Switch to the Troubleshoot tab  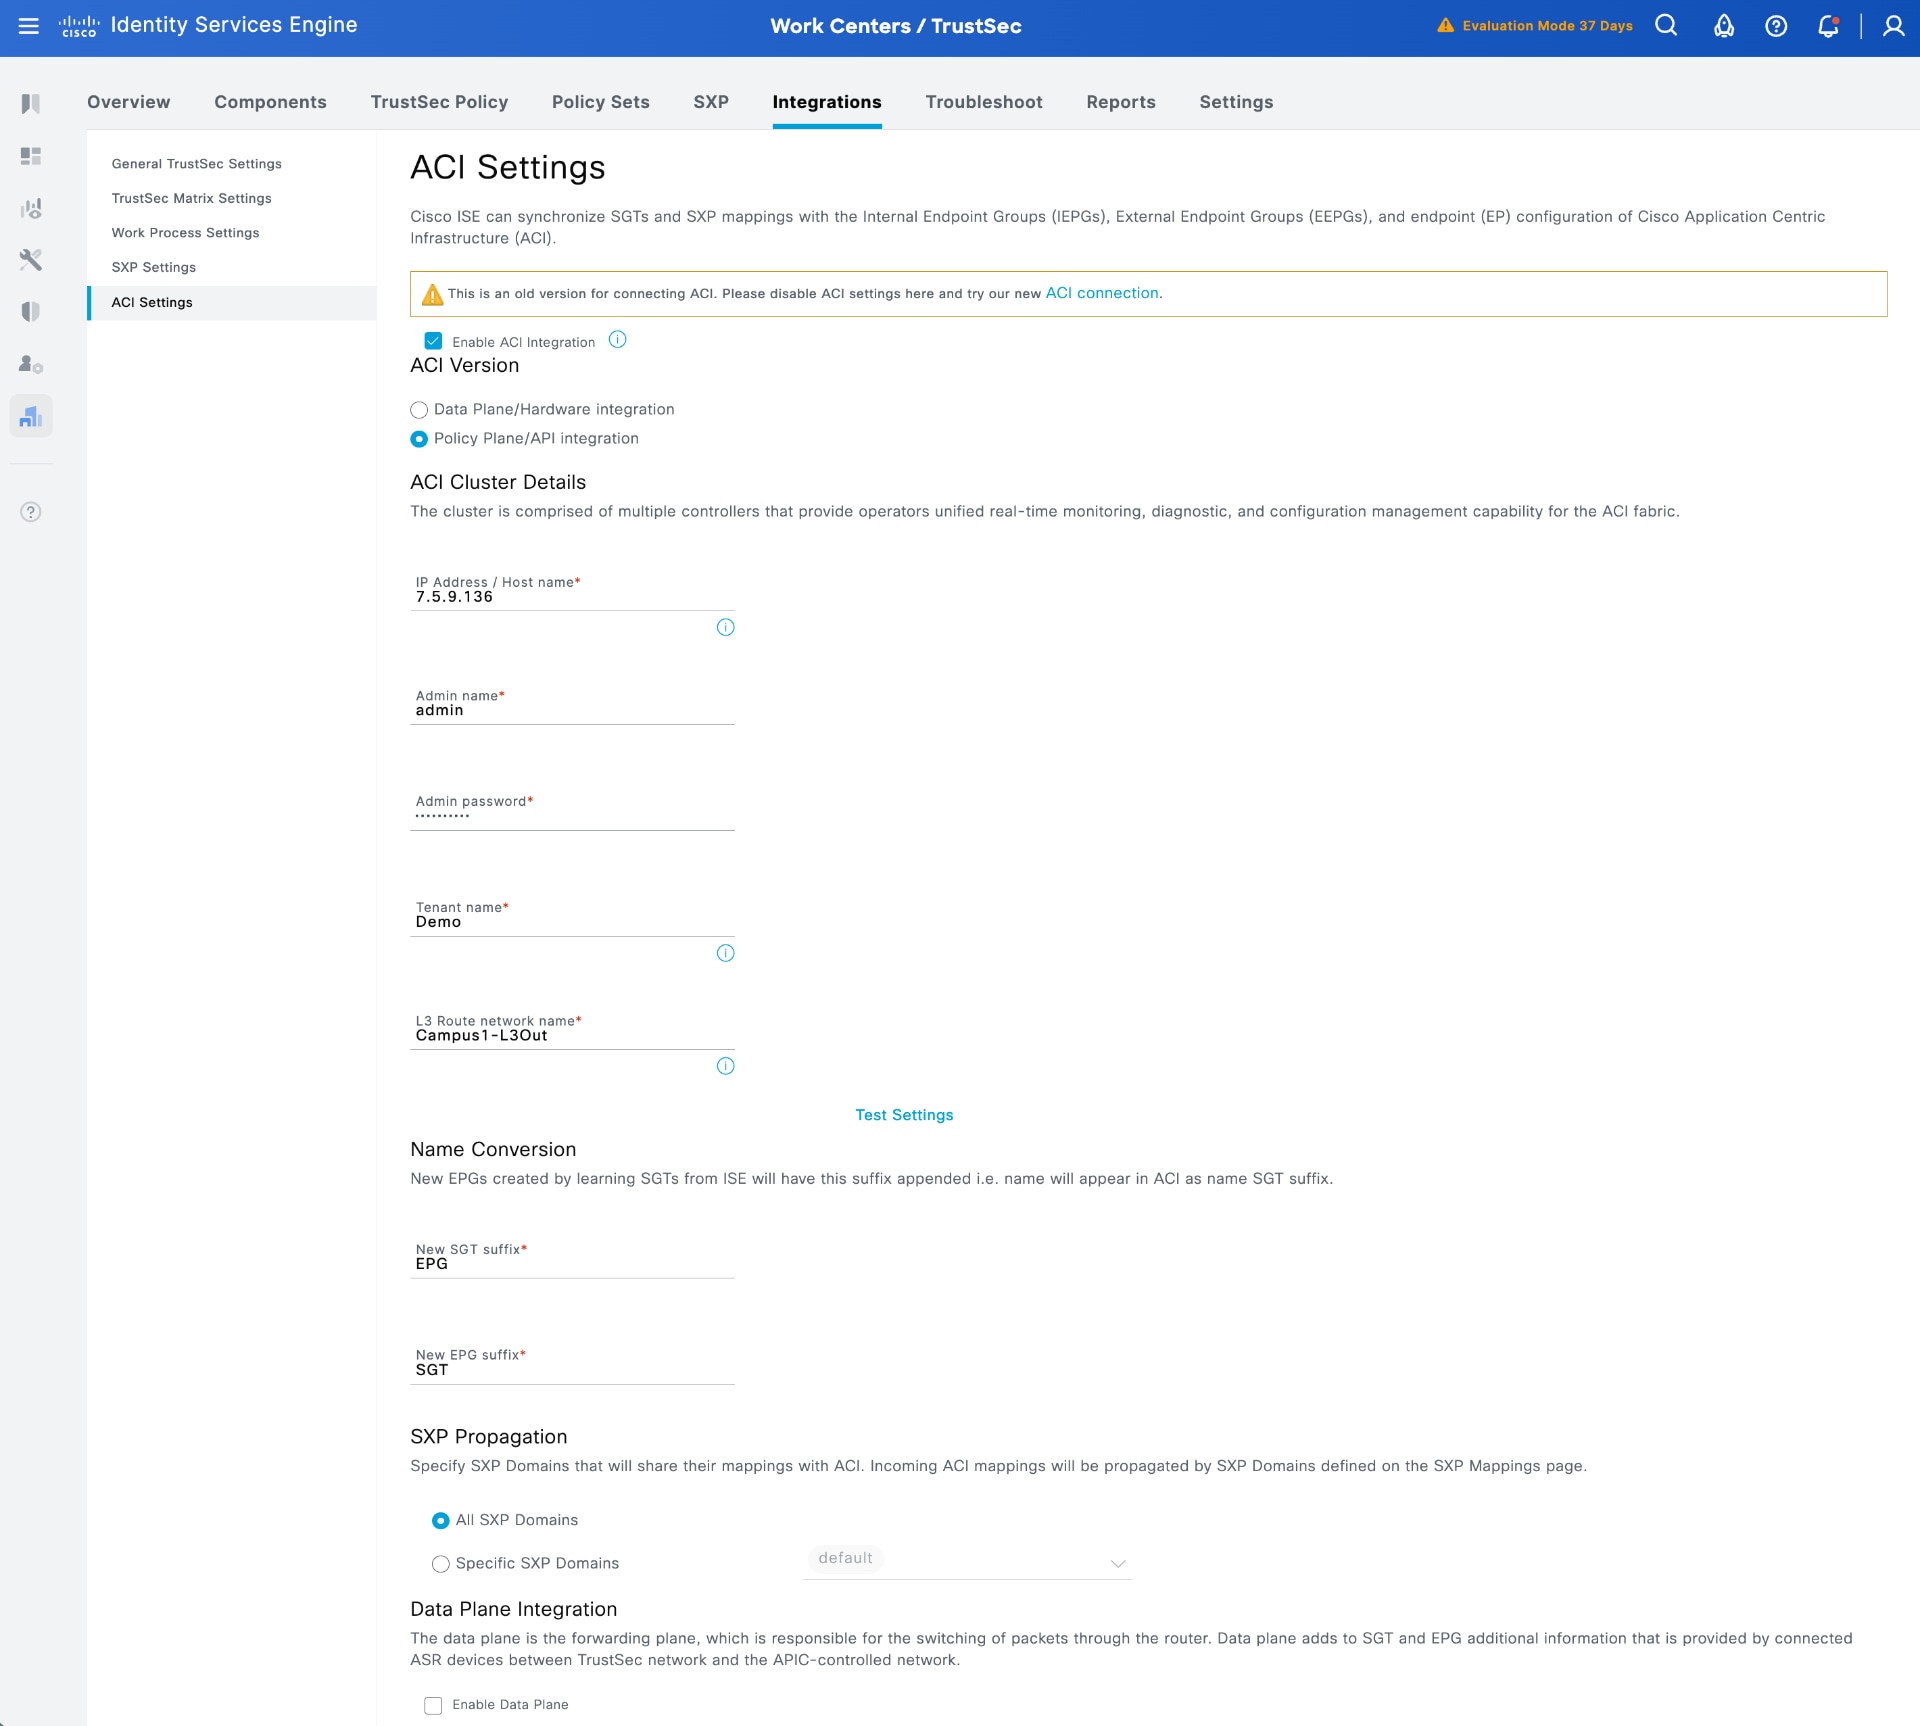[x=983, y=102]
